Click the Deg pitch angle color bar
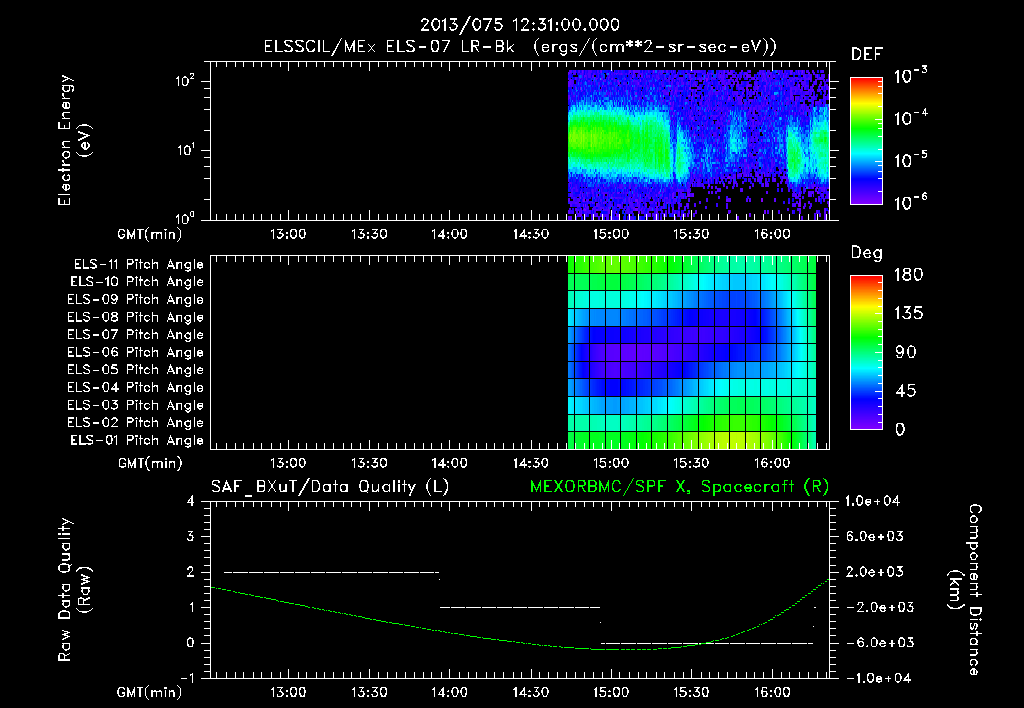The image size is (1024, 708). pos(866,352)
